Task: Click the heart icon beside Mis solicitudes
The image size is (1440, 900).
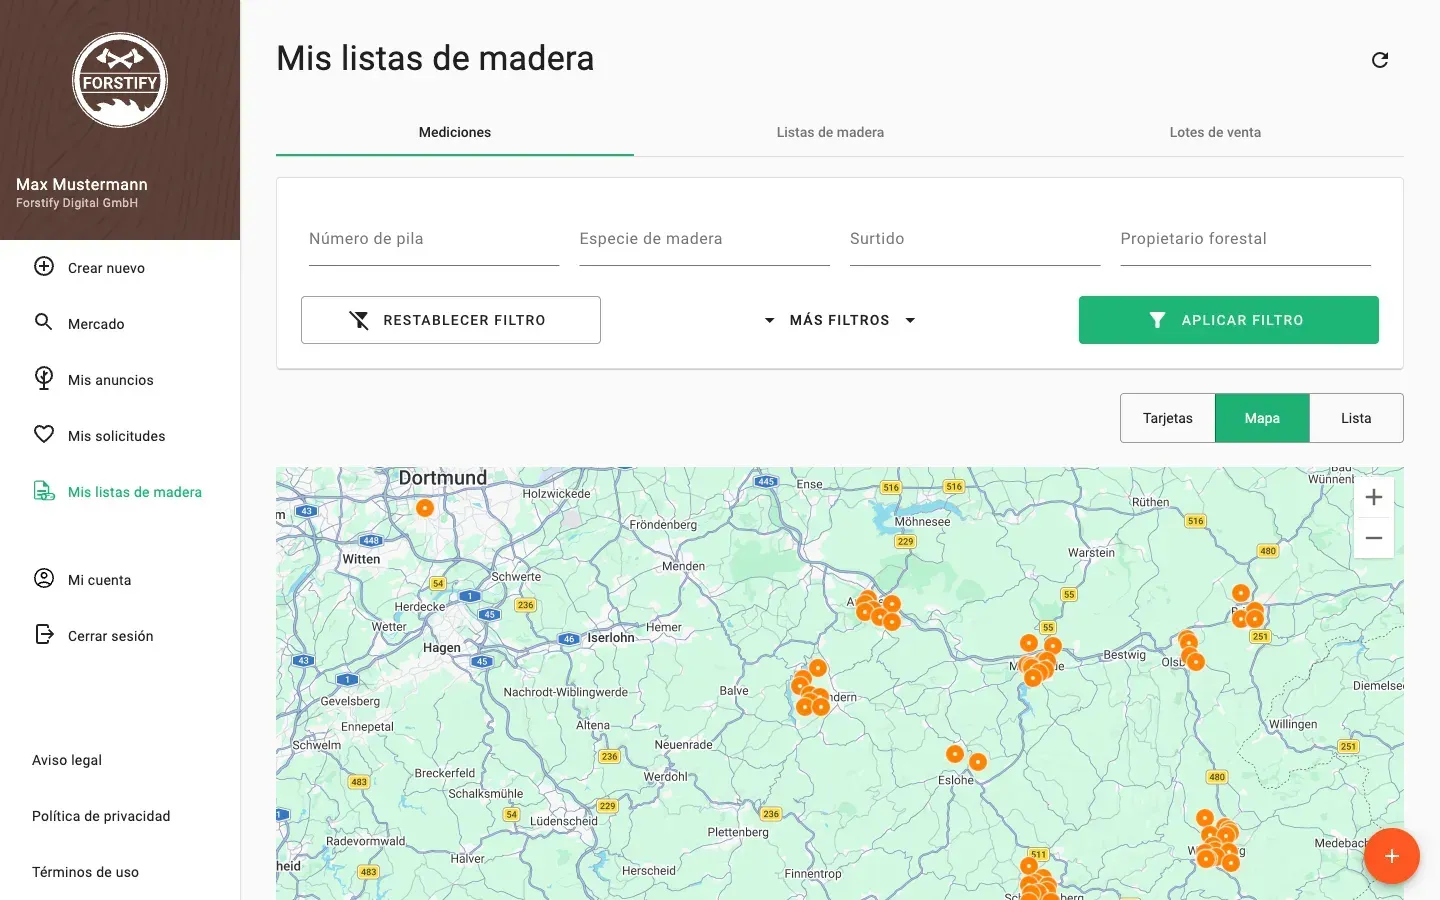Action: pyautogui.click(x=44, y=434)
